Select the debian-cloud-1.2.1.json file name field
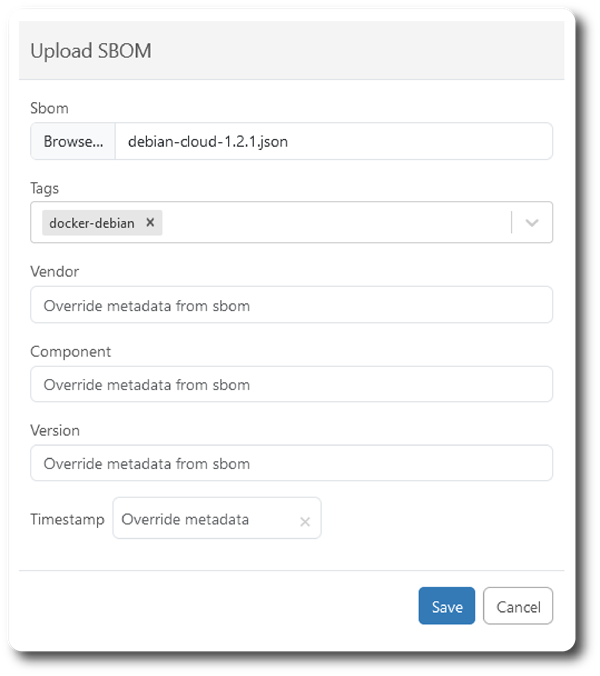Viewport: 600px width, 676px height. coord(334,141)
